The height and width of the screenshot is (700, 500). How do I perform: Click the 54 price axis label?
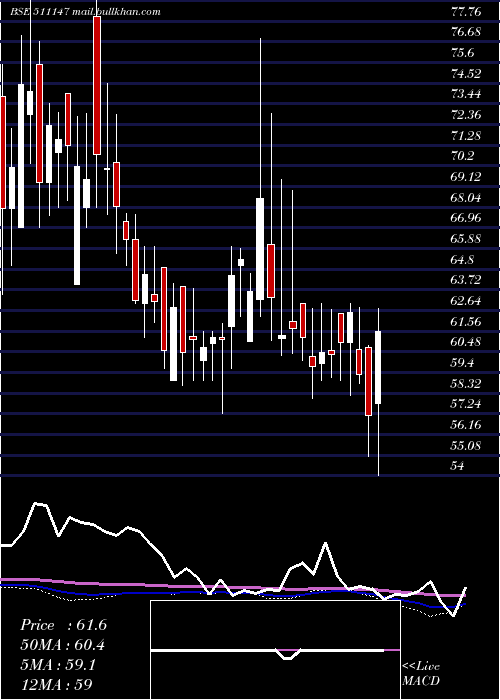tap(457, 466)
